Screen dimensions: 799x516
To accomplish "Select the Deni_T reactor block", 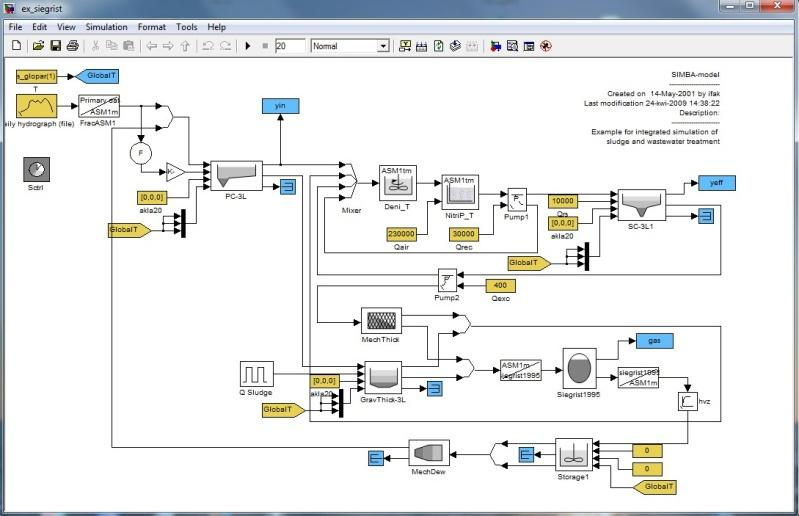I will 397,183.
